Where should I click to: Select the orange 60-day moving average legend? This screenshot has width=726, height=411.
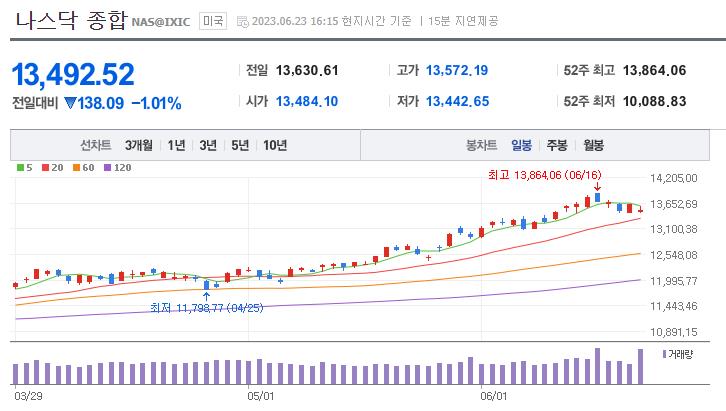pos(83,167)
